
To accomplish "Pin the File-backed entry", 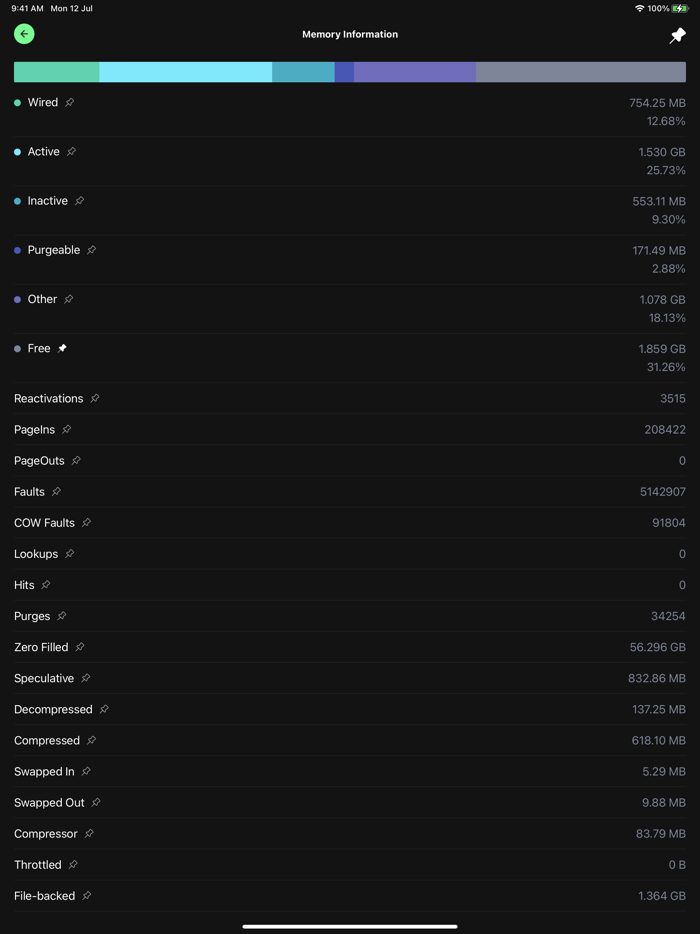I will pos(87,895).
